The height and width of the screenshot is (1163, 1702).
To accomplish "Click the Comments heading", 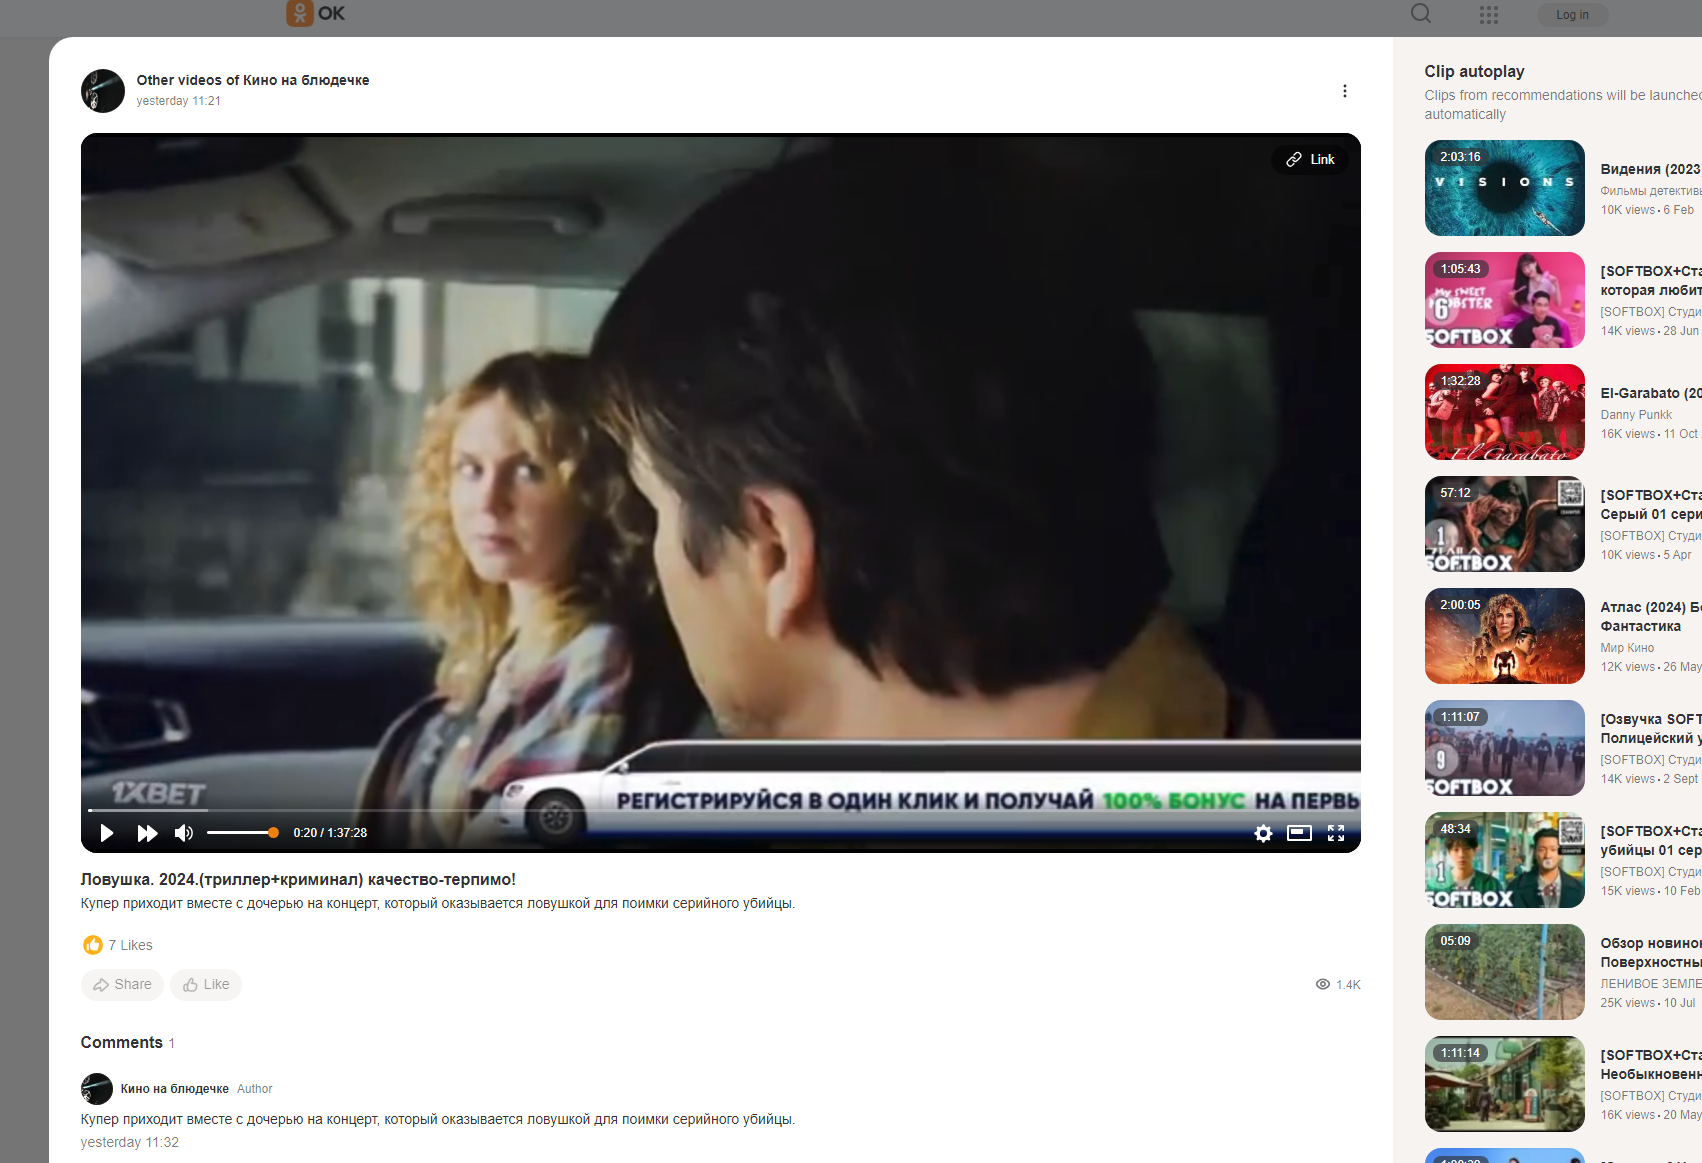I will coord(121,1042).
